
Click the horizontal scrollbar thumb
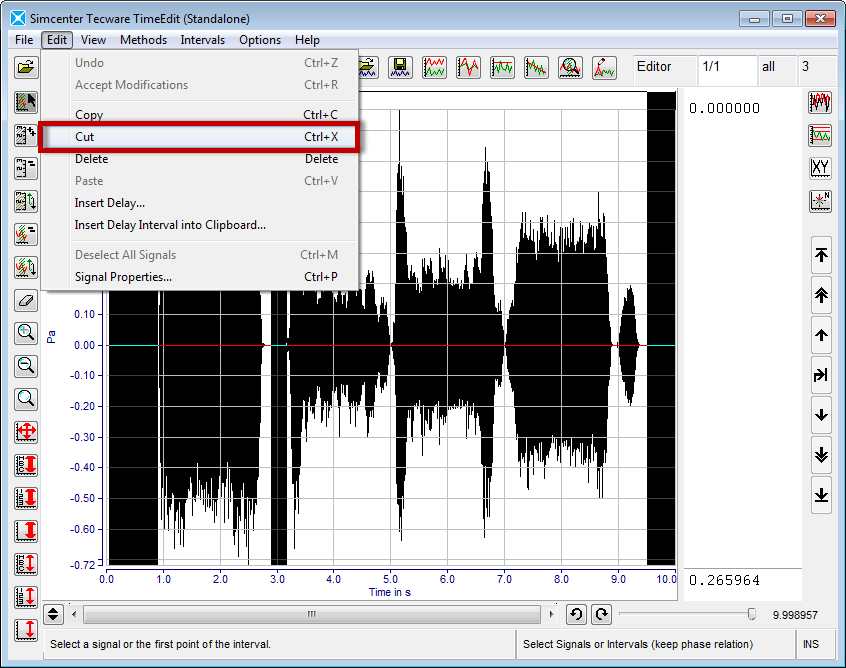(x=312, y=614)
